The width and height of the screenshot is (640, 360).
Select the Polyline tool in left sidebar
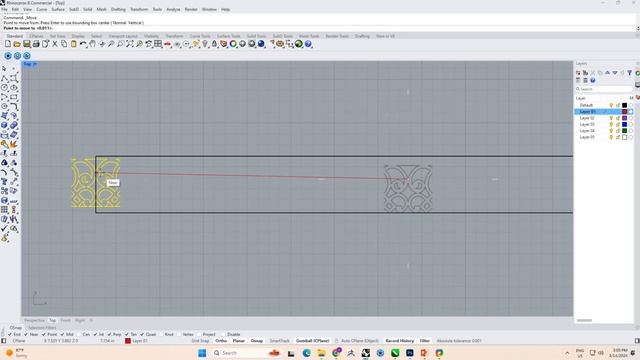point(4,78)
